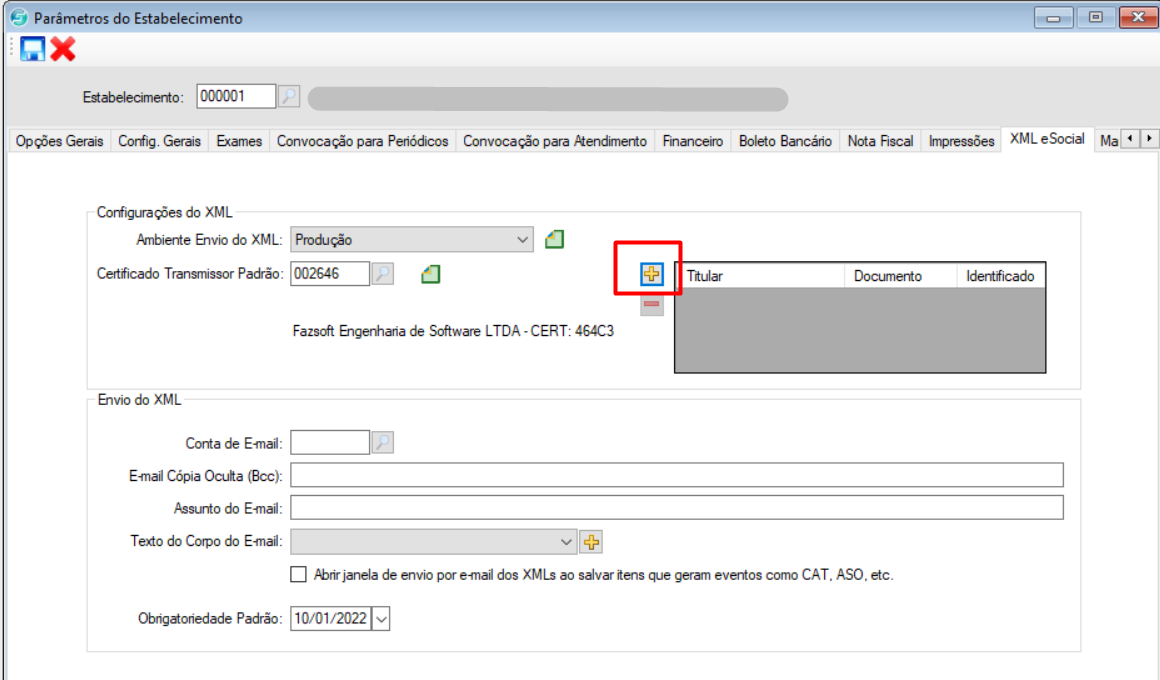Enable Abrir janela de envio por e-mail checkbox
The height and width of the screenshot is (680, 1160).
[298, 575]
